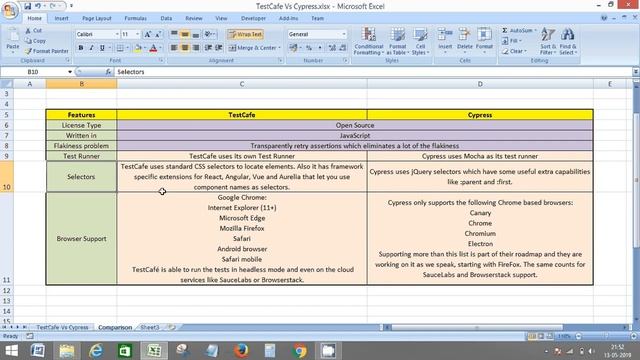Select the yellow 'Cypress' header cell
Viewport: 640px width, 360px height.
[480, 115]
